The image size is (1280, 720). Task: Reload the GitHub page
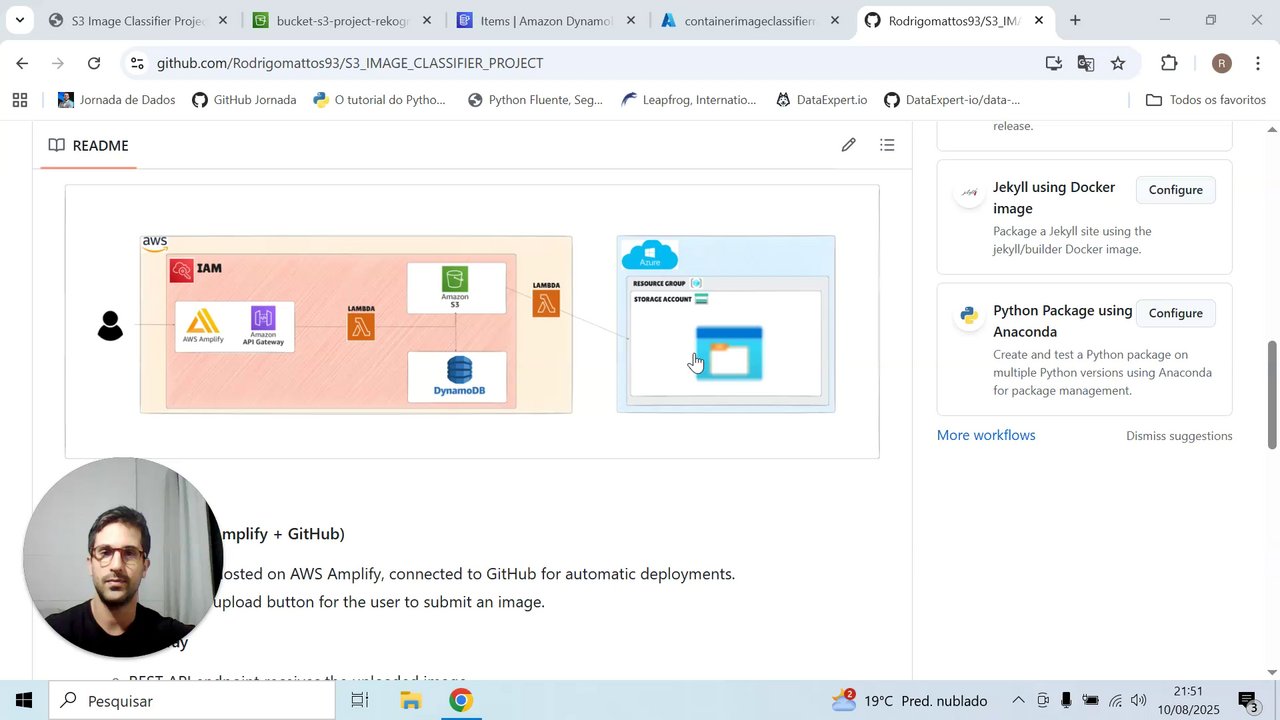(x=94, y=63)
